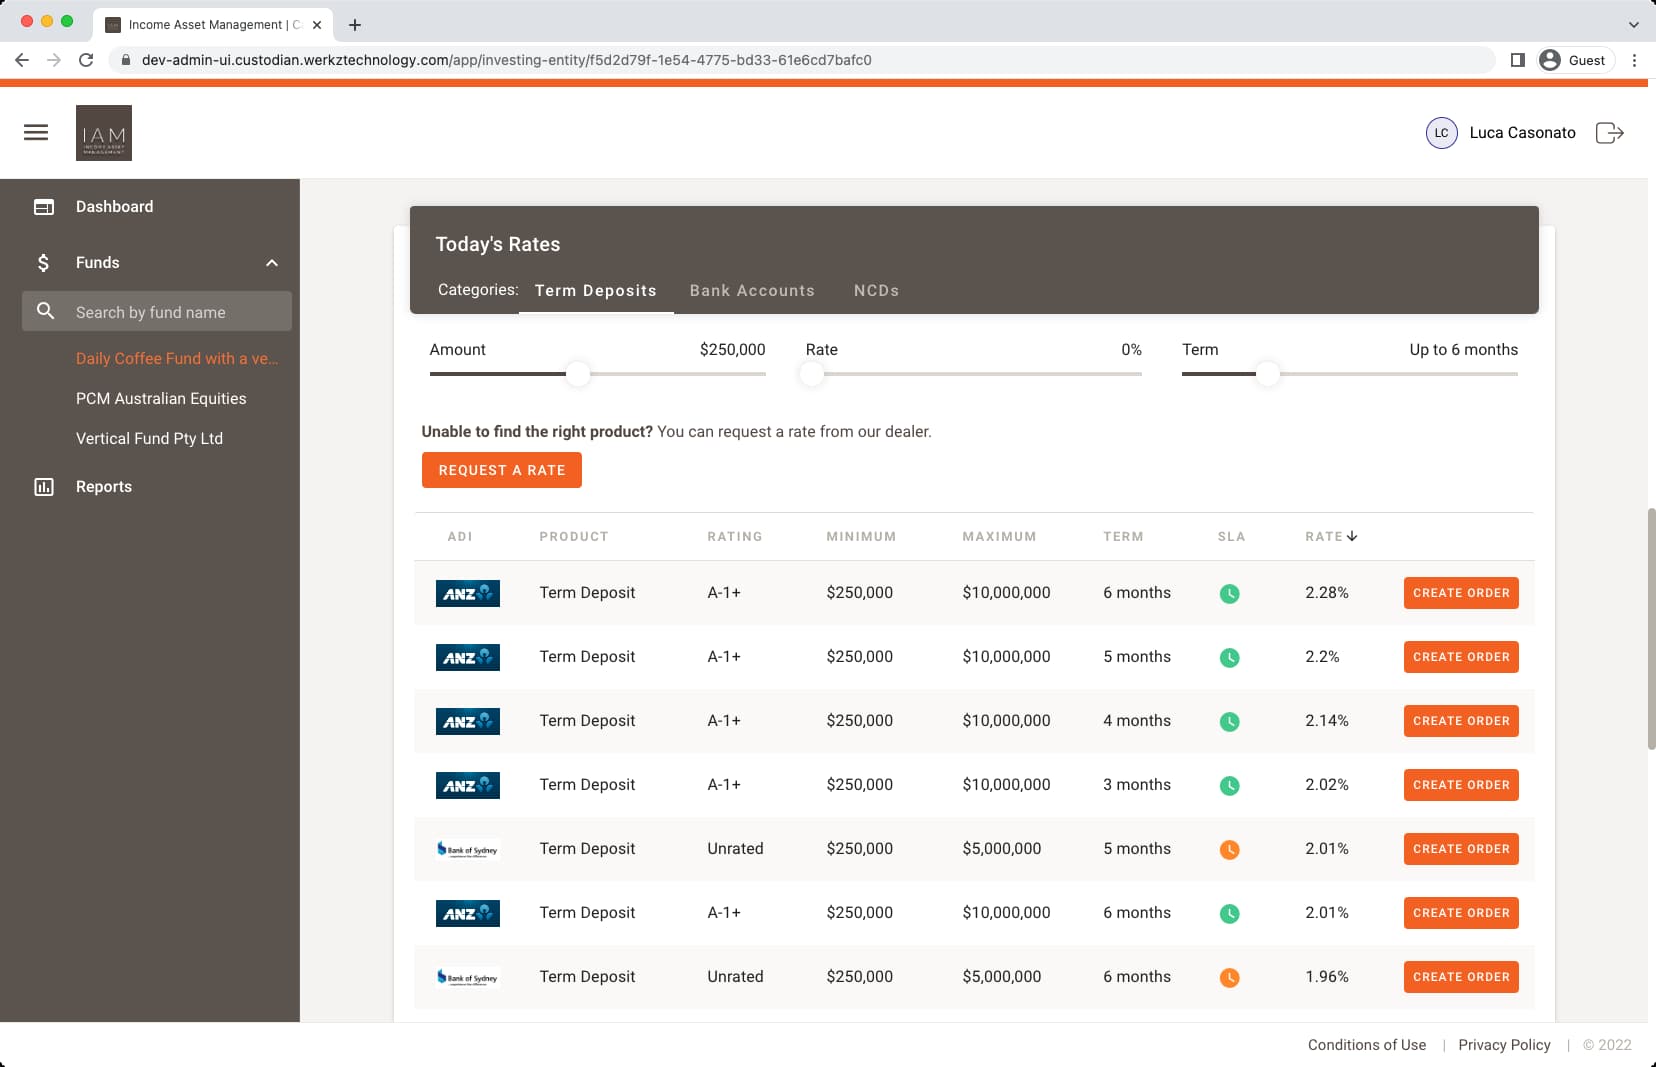This screenshot has height=1067, width=1656.
Task: Open the NCDs category tab
Action: pyautogui.click(x=876, y=290)
